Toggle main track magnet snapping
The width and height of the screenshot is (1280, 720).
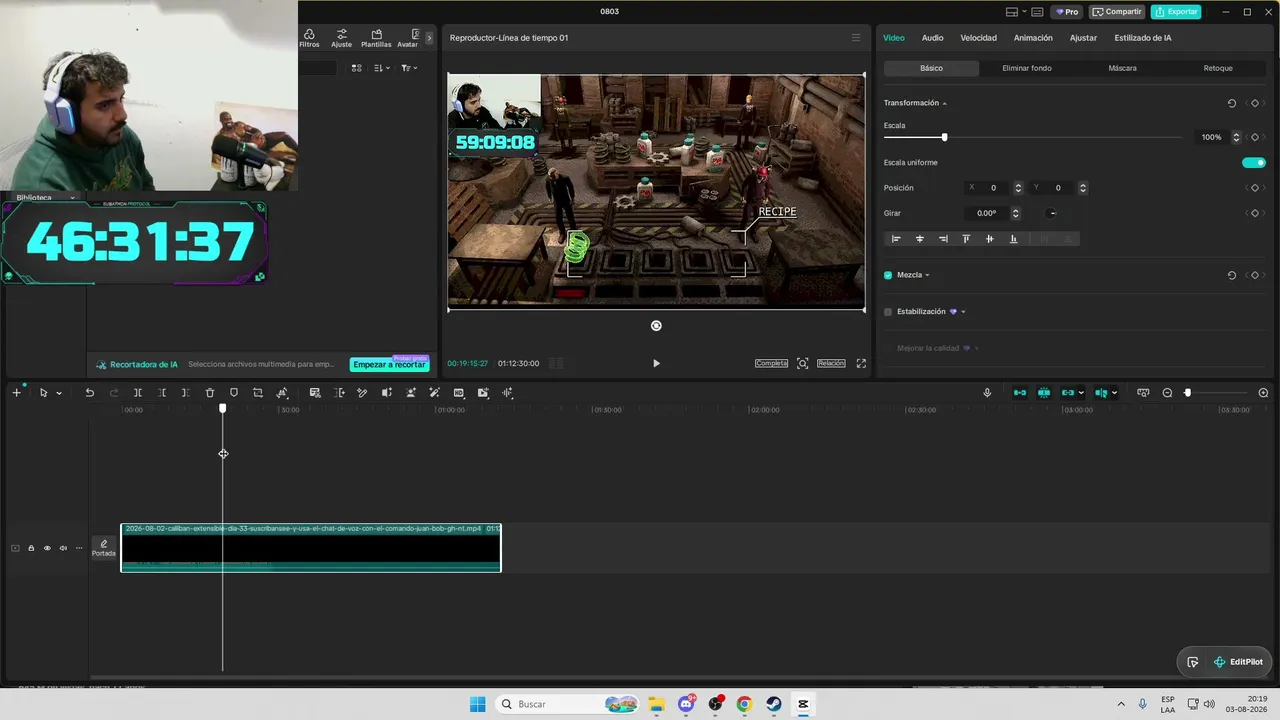click(1020, 393)
